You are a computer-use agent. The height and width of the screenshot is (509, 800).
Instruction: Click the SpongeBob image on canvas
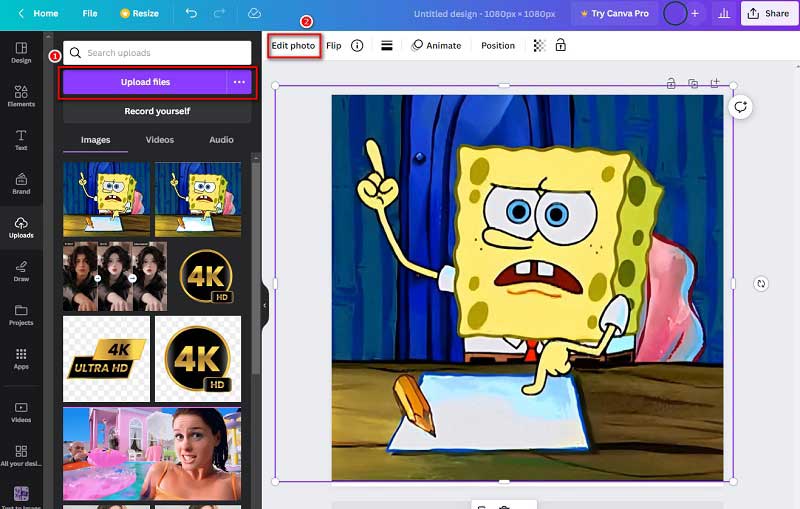527,288
